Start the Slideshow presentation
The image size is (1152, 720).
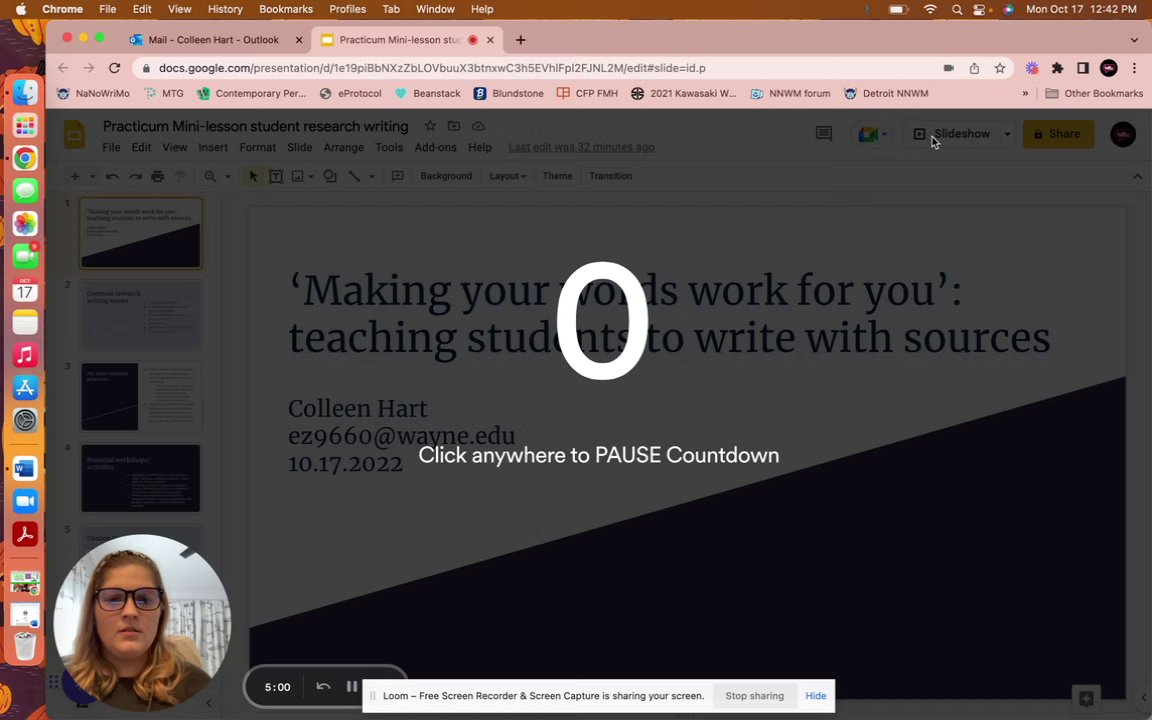click(x=952, y=134)
